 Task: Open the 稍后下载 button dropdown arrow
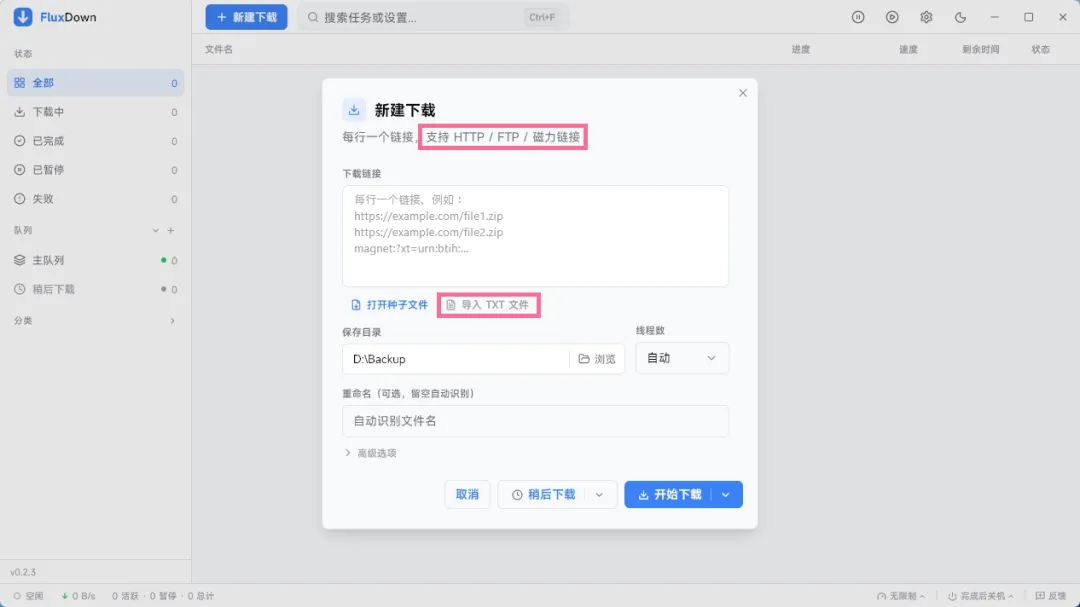[x=599, y=494]
